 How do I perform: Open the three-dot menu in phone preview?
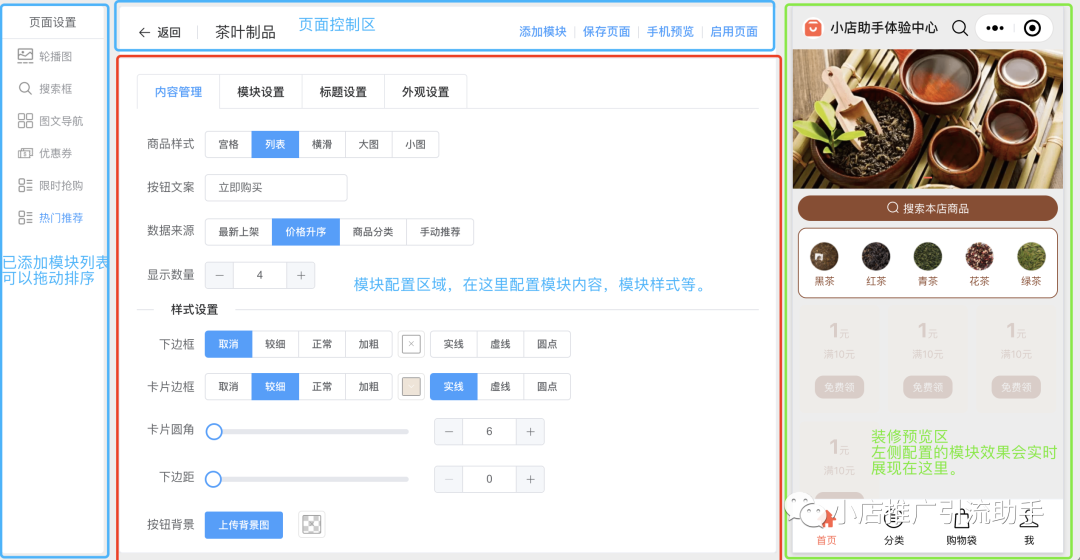click(x=995, y=28)
